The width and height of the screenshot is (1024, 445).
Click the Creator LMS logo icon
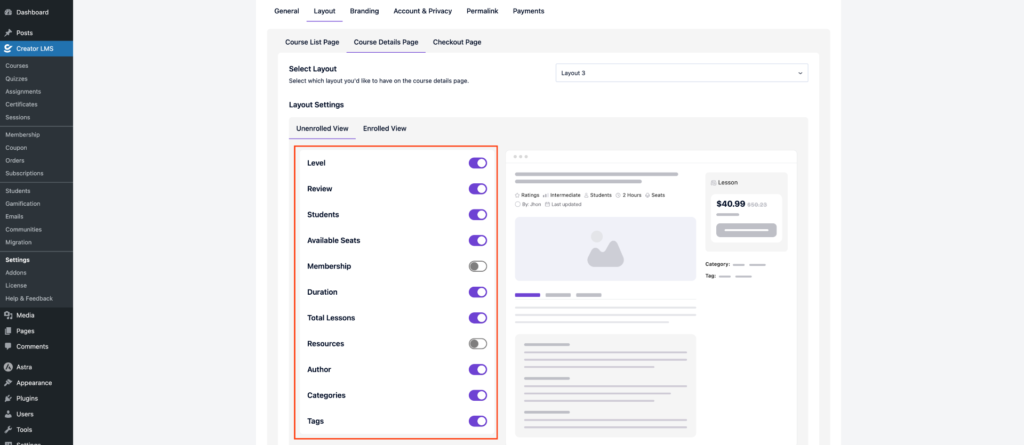click(x=8, y=48)
